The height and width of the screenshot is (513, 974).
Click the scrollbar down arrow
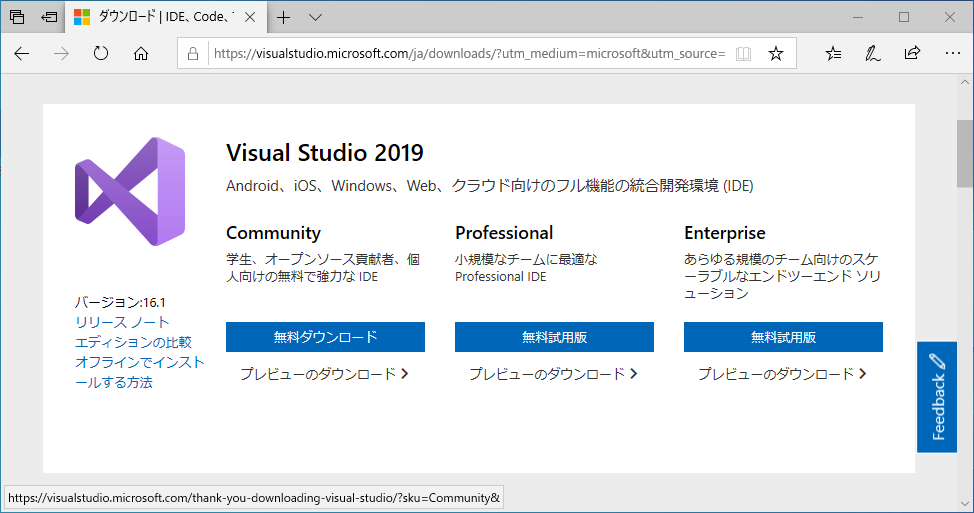(965, 504)
